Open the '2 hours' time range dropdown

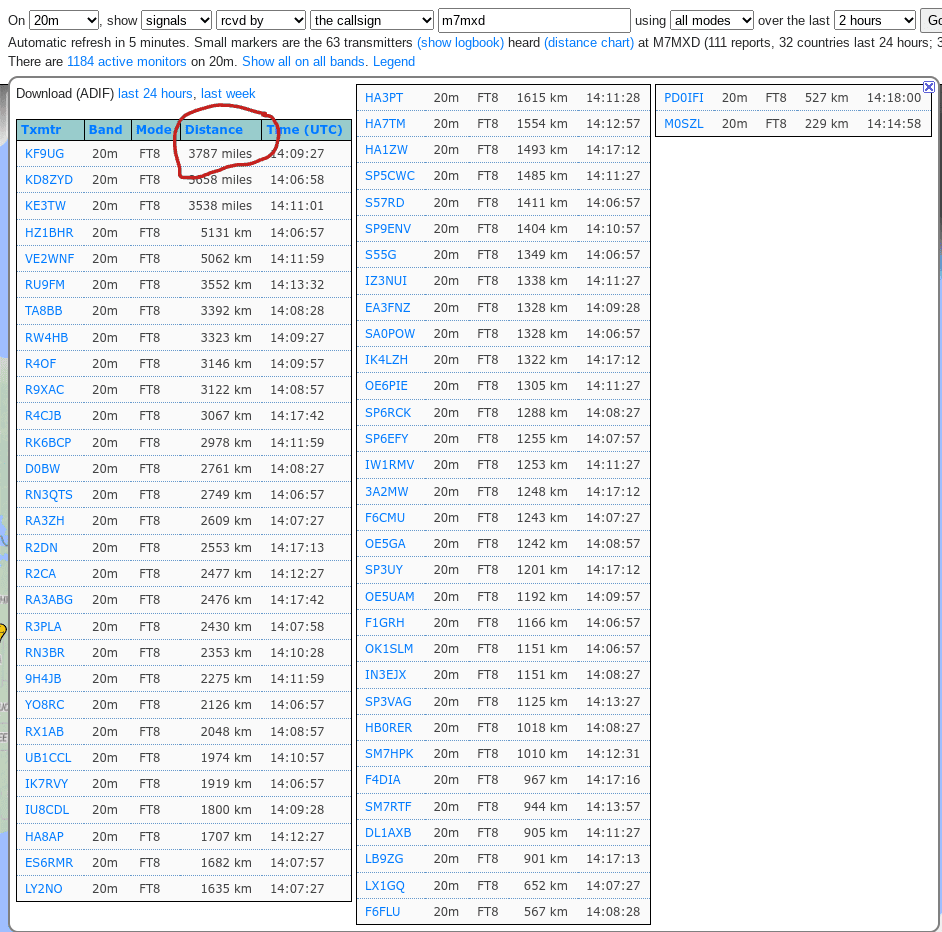[x=875, y=20]
